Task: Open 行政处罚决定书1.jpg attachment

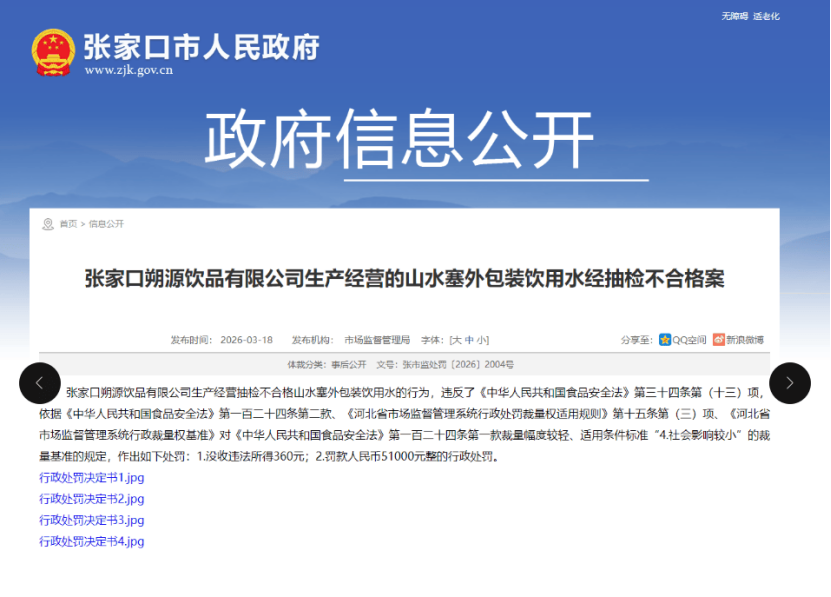Action: point(92,478)
